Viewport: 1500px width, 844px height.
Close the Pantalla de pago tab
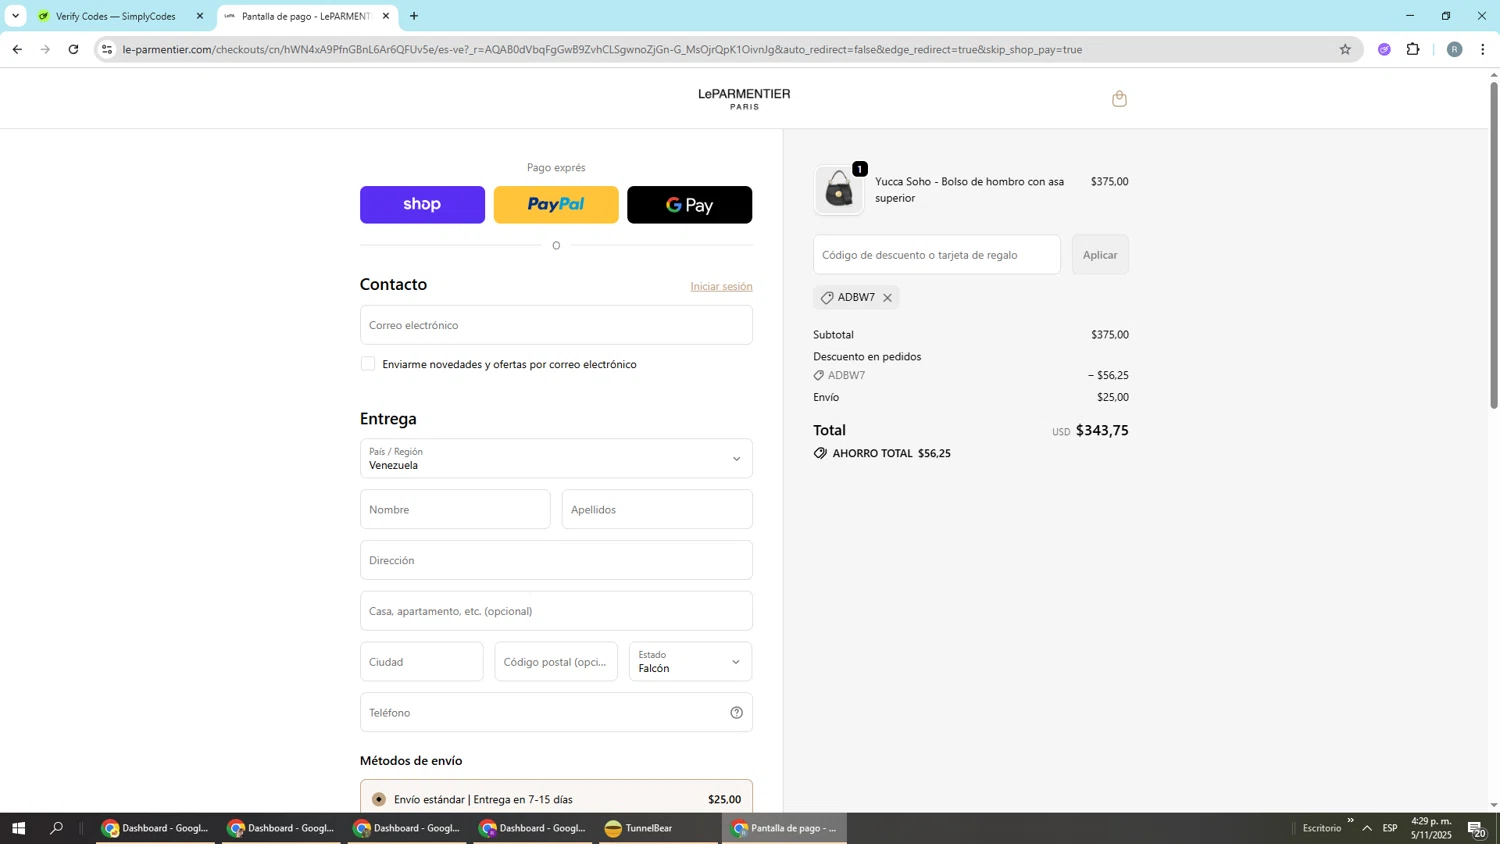click(386, 16)
